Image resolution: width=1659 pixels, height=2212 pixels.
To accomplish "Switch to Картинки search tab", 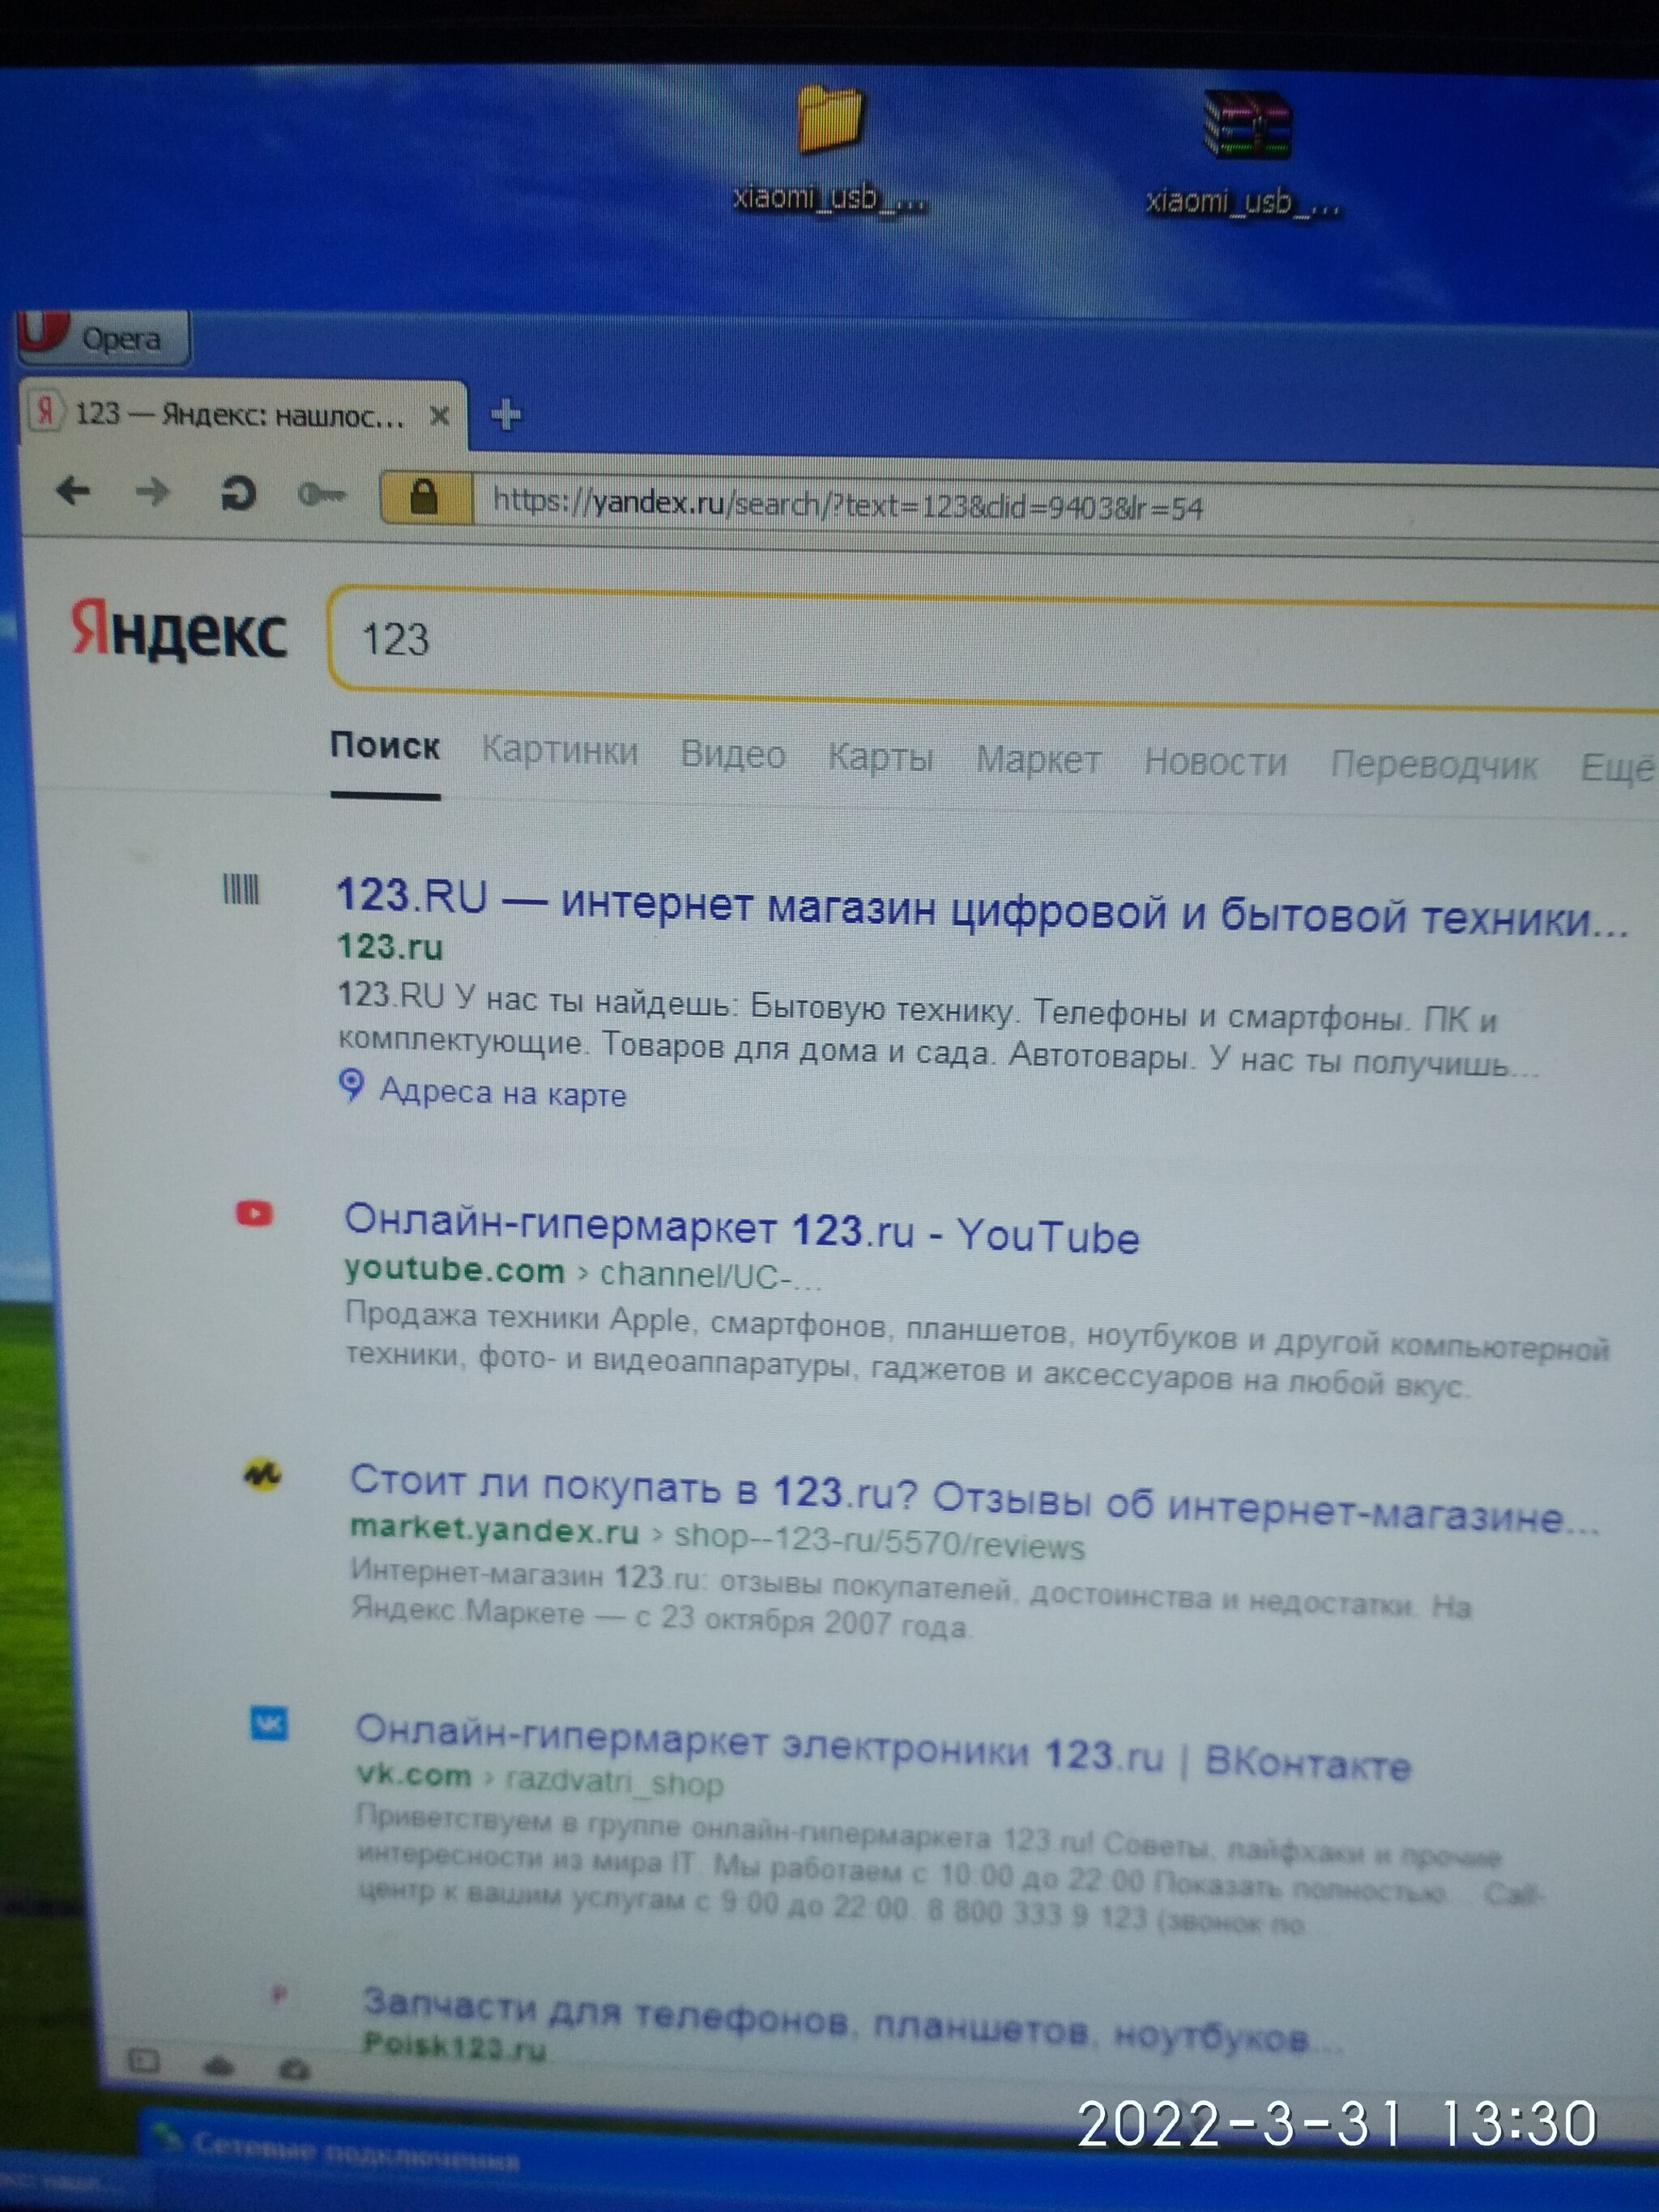I will 559,750.
